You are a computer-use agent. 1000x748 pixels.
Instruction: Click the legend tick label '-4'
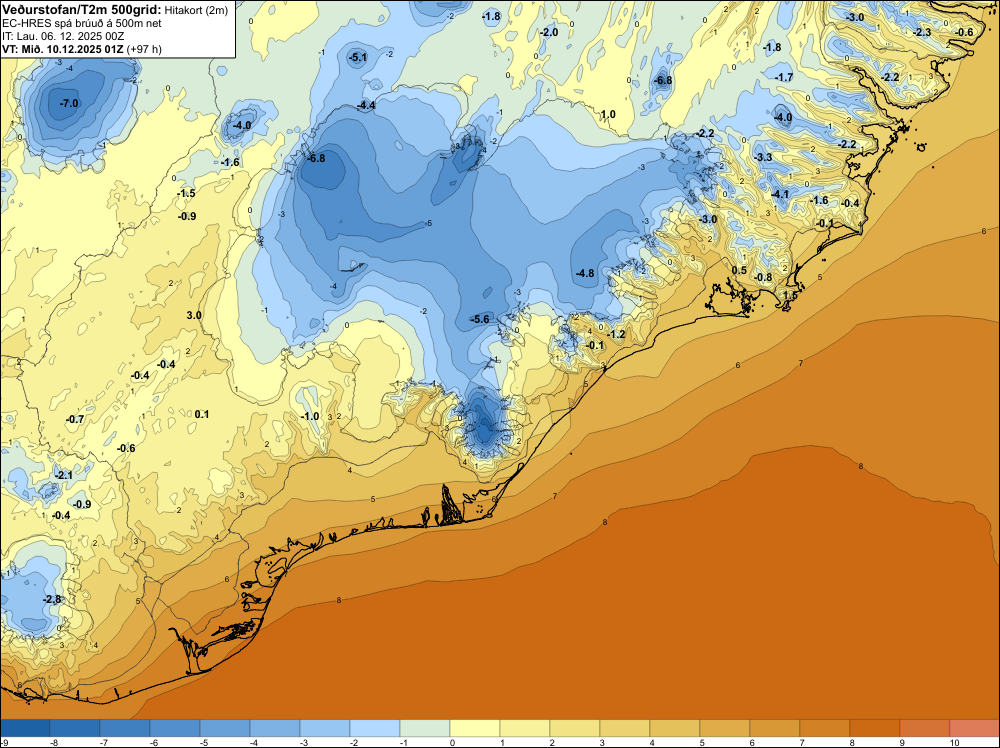[252, 742]
